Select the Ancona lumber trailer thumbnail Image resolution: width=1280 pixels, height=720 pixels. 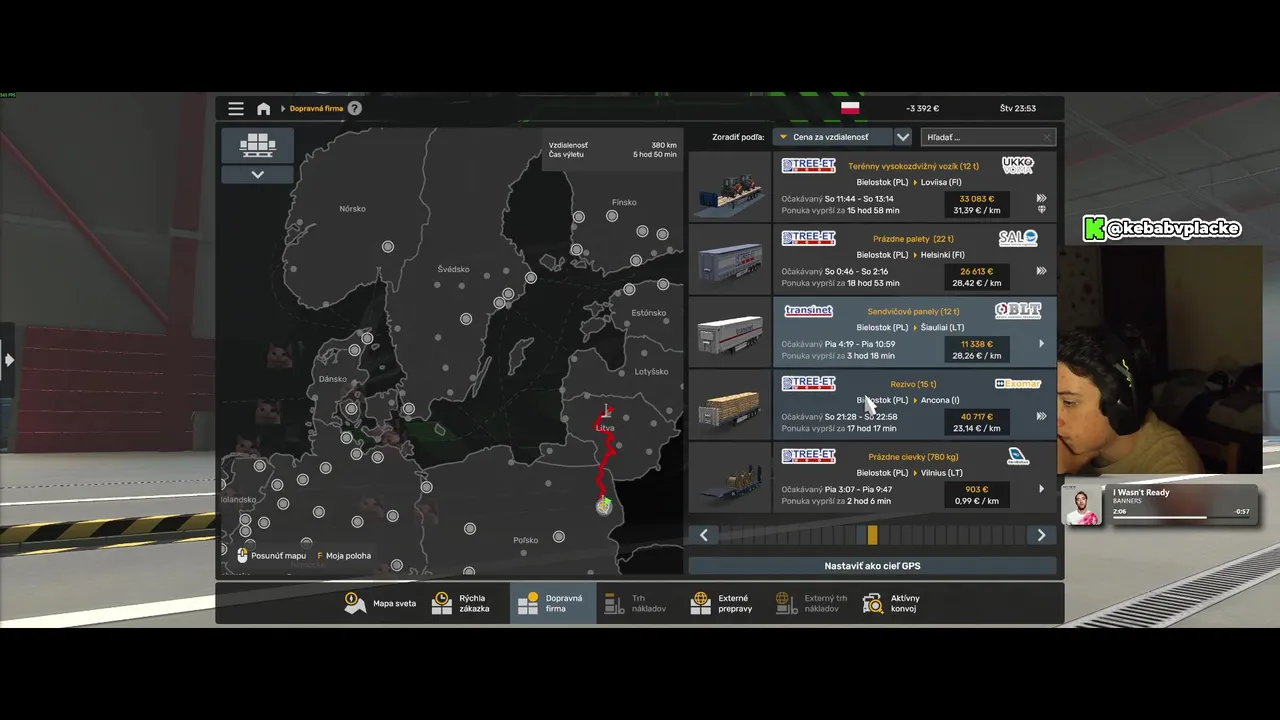pos(730,405)
